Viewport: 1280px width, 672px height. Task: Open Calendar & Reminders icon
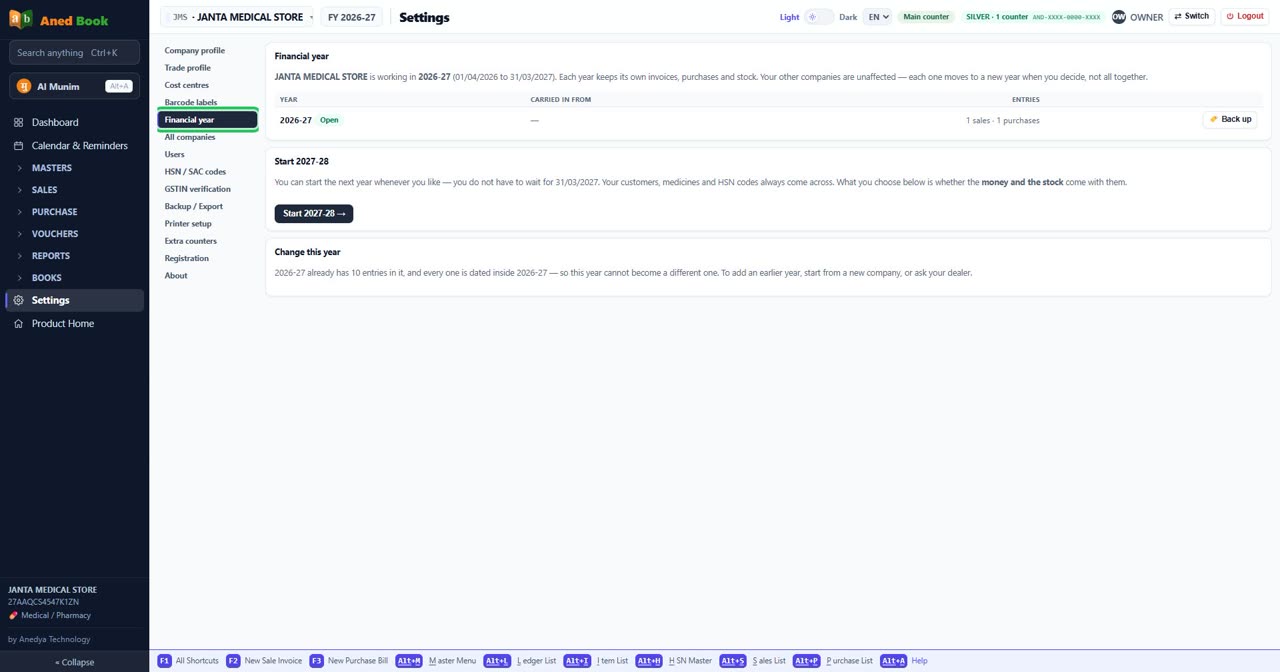pyautogui.click(x=18, y=145)
